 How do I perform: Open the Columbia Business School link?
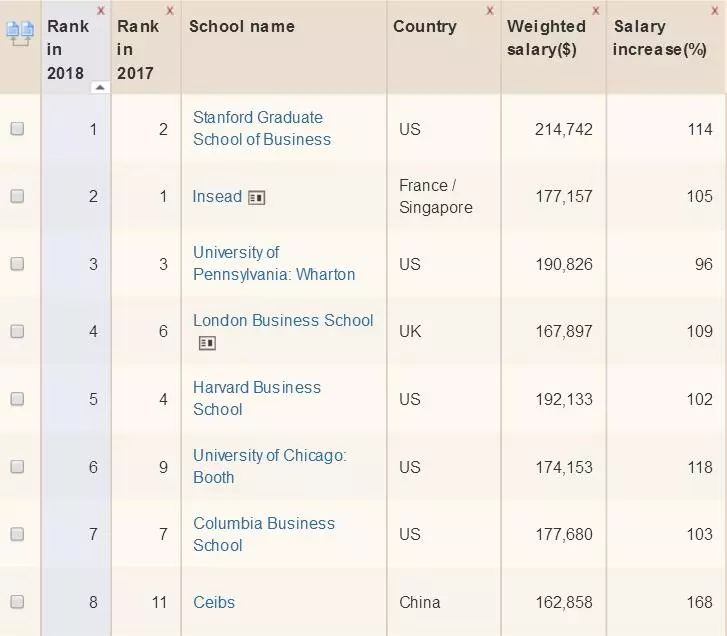pos(263,534)
